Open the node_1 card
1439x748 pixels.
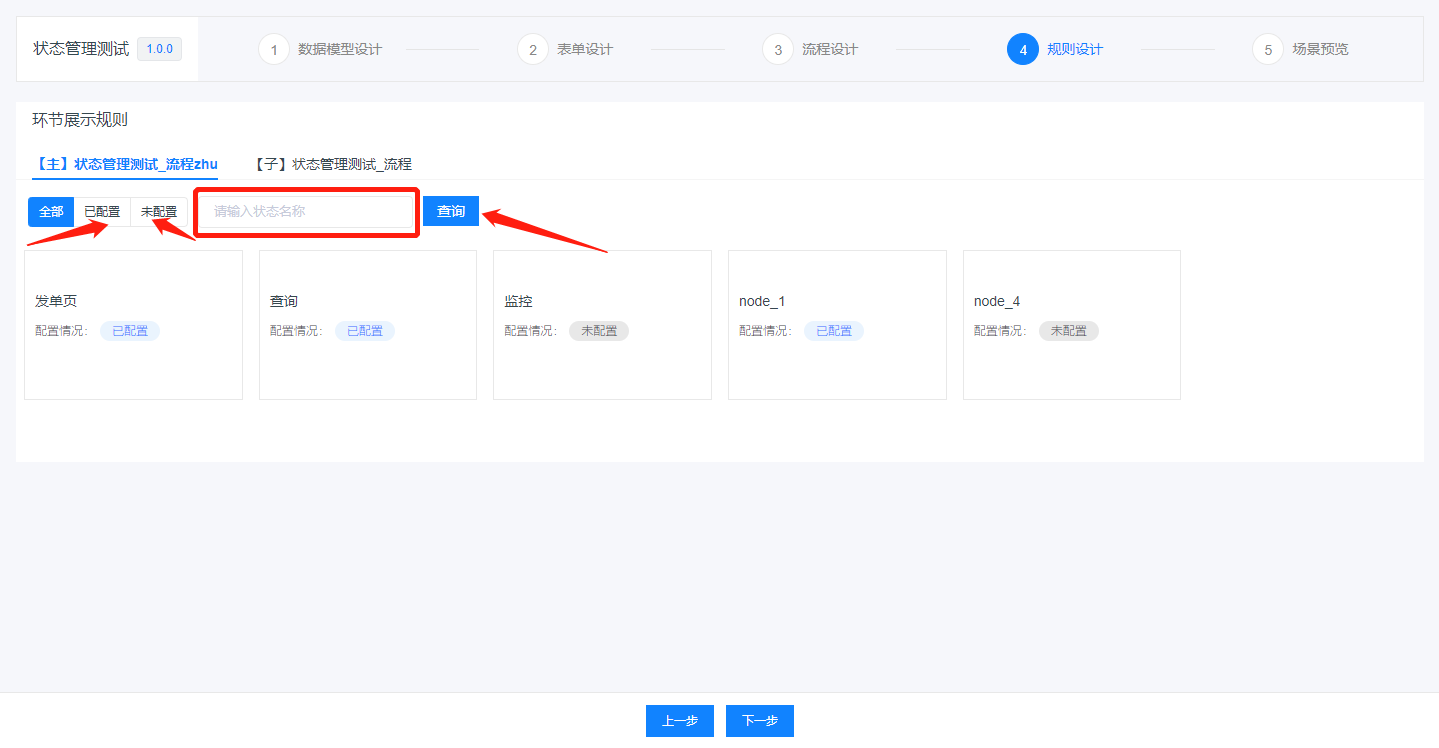click(x=837, y=325)
